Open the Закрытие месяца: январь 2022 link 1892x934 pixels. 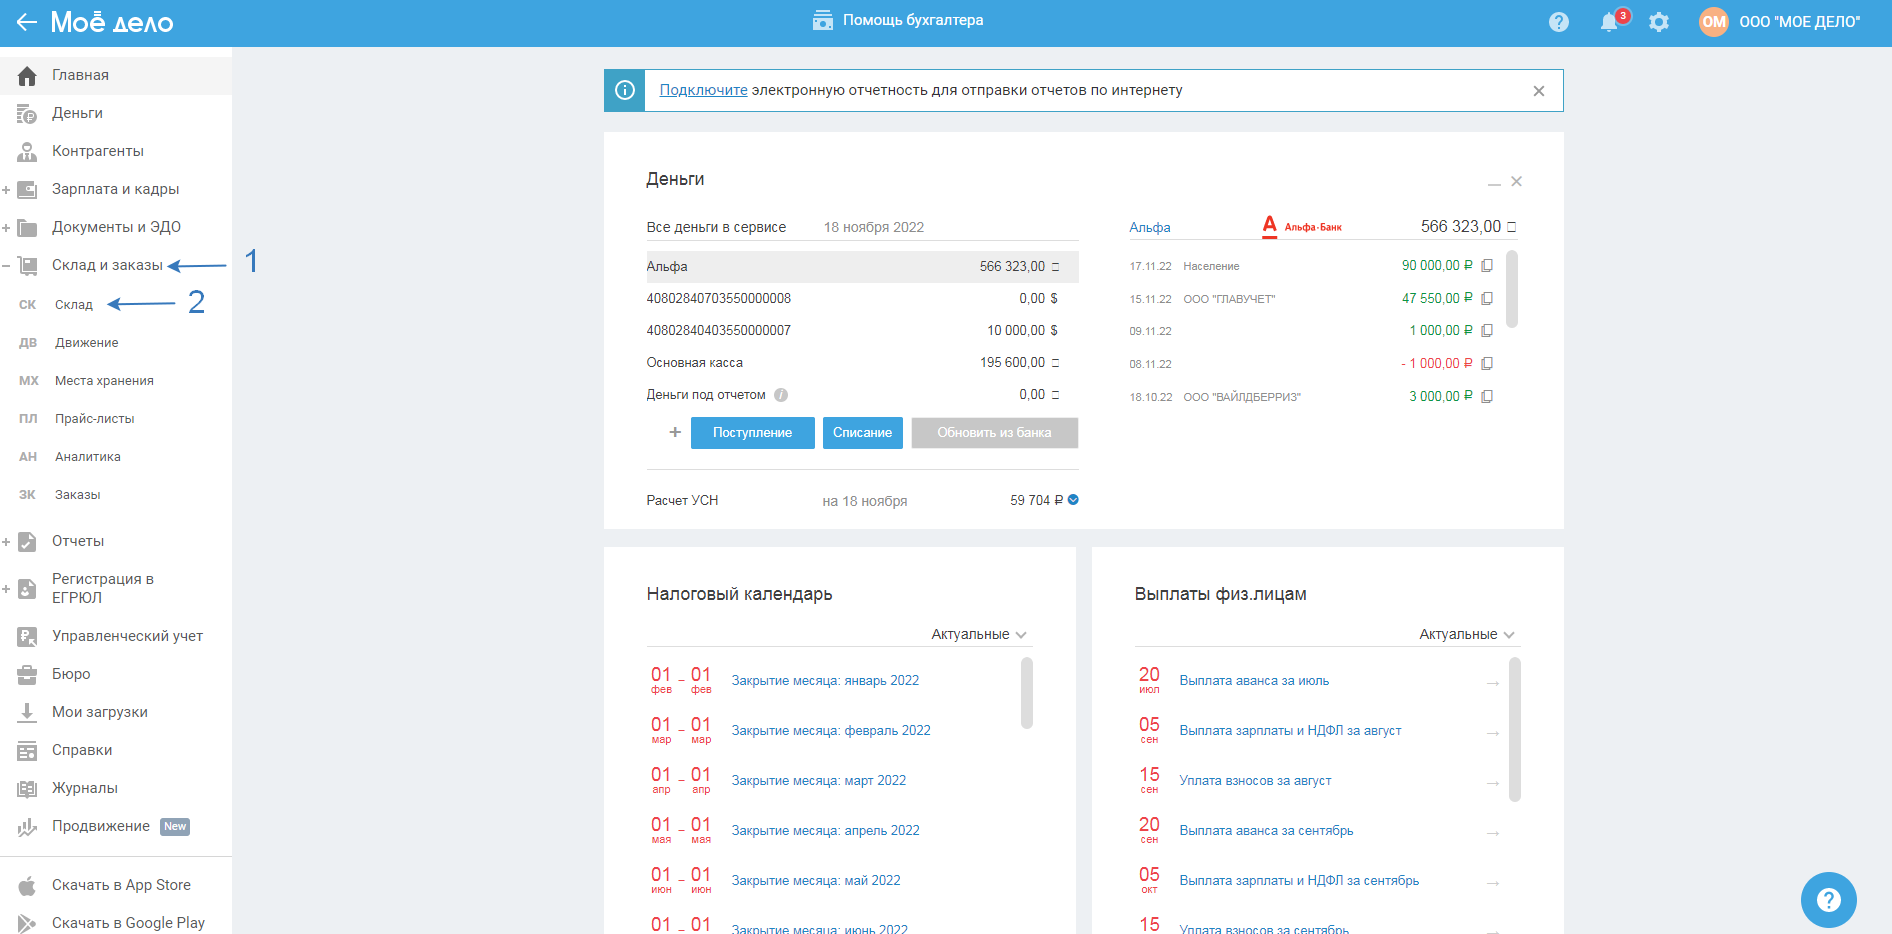click(825, 681)
